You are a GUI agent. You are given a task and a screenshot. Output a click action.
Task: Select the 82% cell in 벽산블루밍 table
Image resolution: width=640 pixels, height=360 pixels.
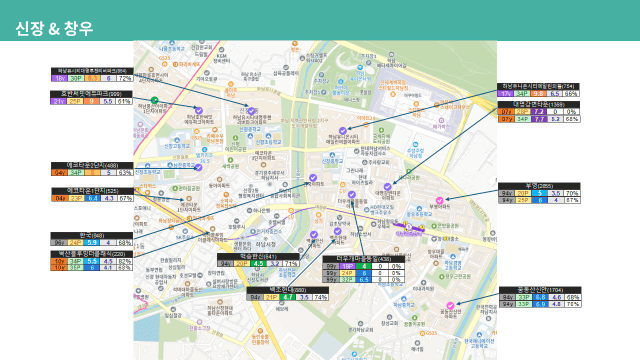[x=124, y=261]
